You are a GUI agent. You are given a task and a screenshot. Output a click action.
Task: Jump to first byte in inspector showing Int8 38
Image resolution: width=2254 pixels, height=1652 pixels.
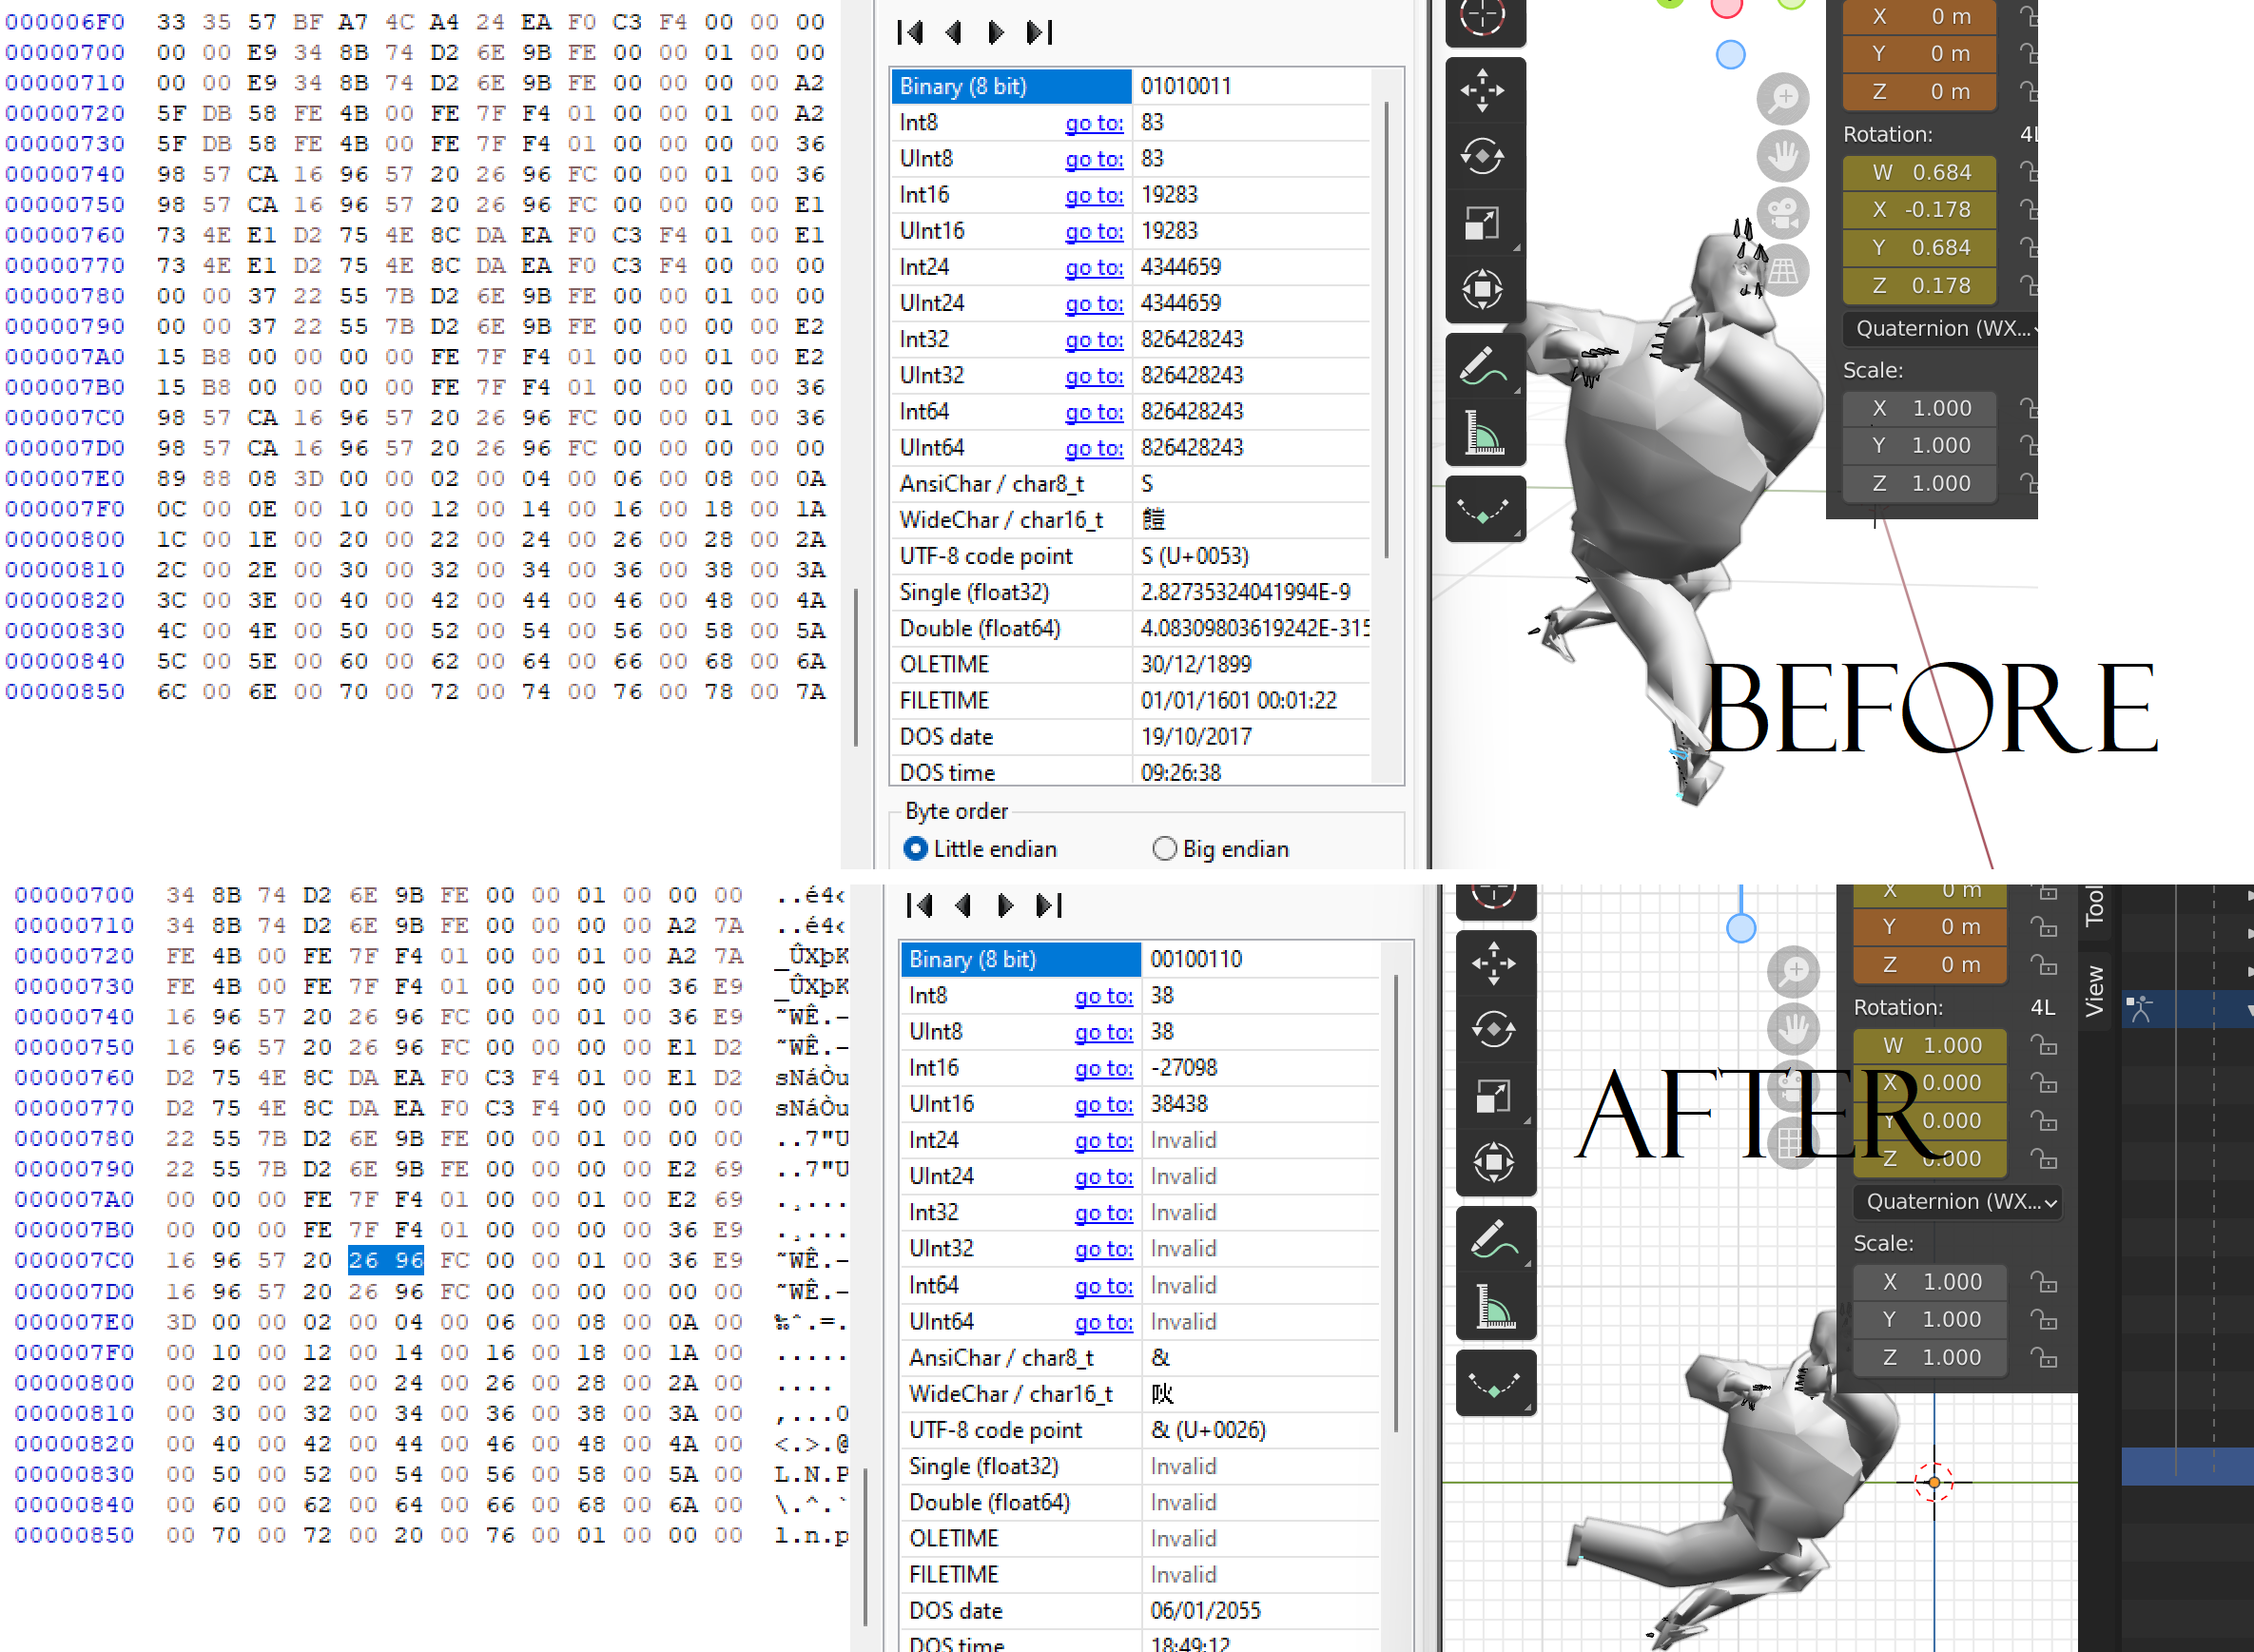click(x=920, y=906)
